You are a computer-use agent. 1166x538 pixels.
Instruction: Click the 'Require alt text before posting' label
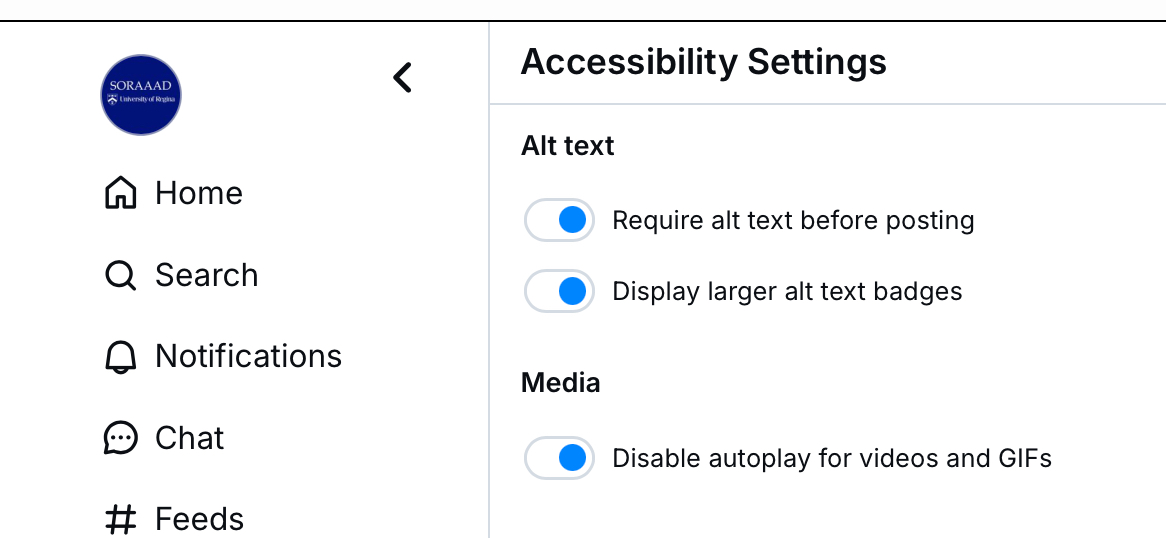click(x=793, y=220)
